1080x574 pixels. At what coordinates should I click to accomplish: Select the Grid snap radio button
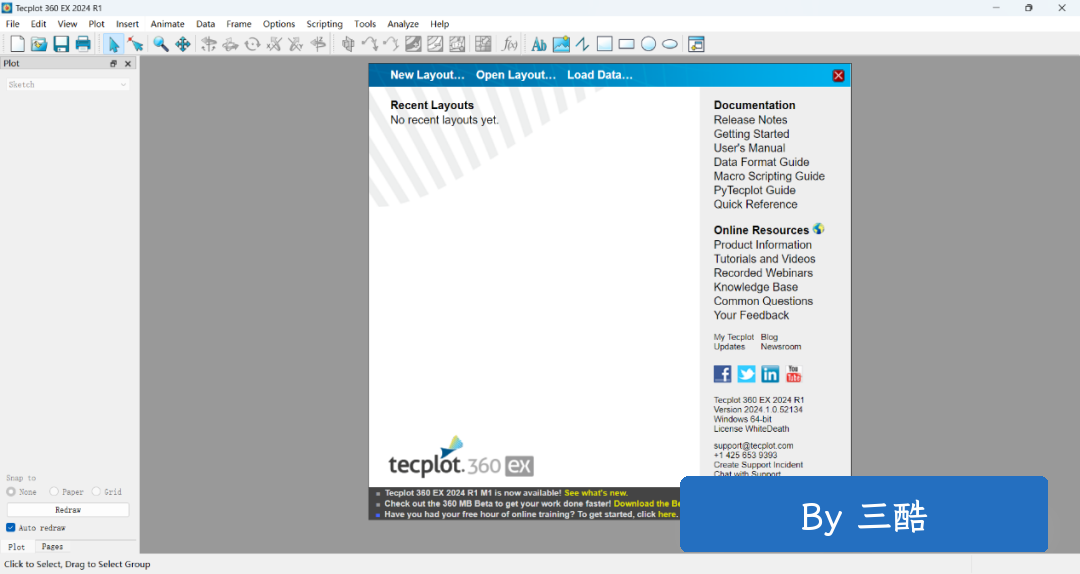click(x=96, y=491)
